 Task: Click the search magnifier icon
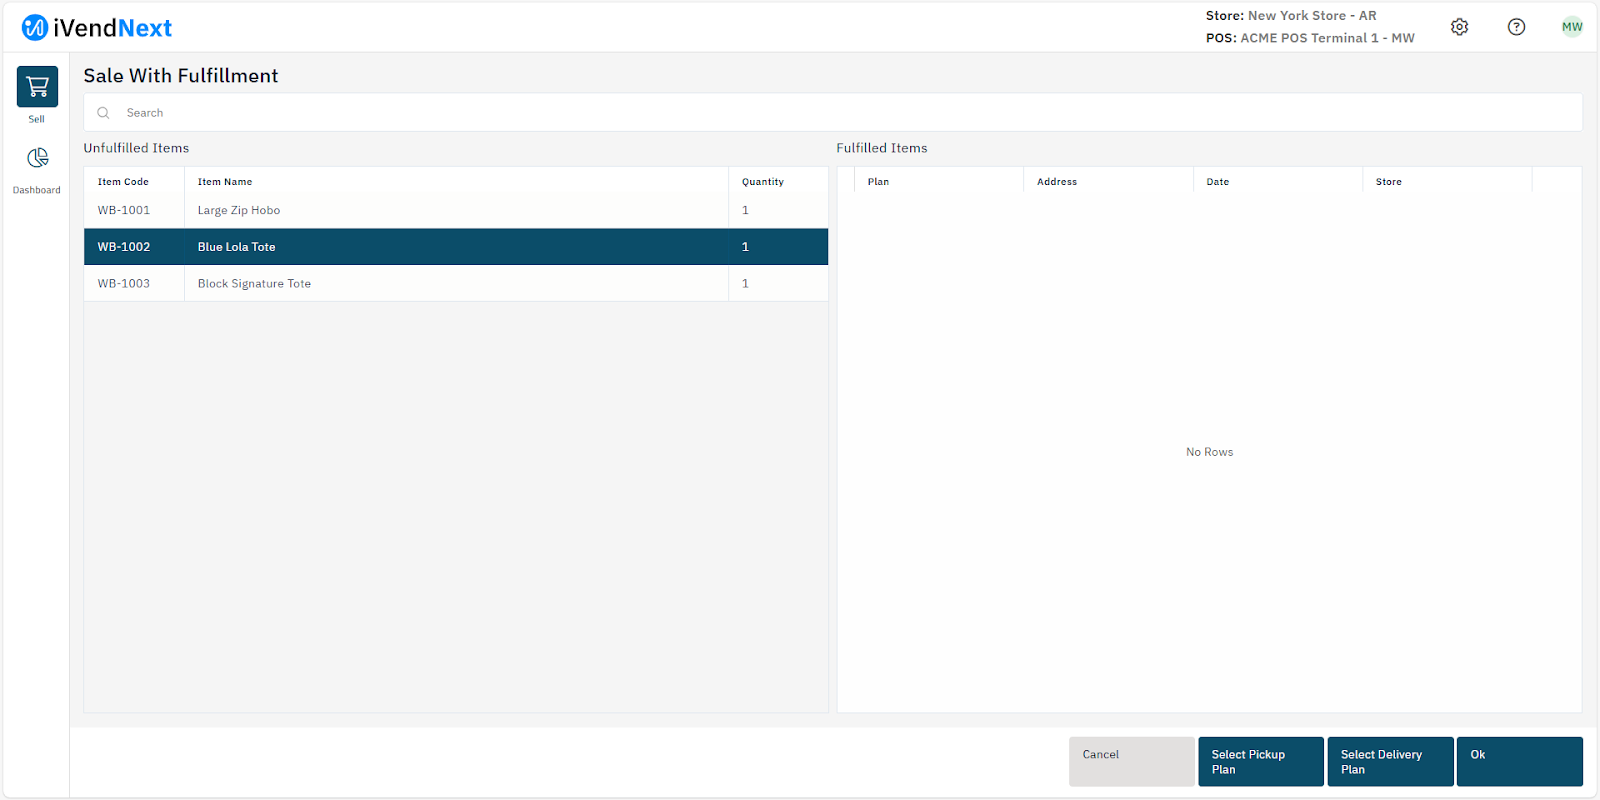103,113
